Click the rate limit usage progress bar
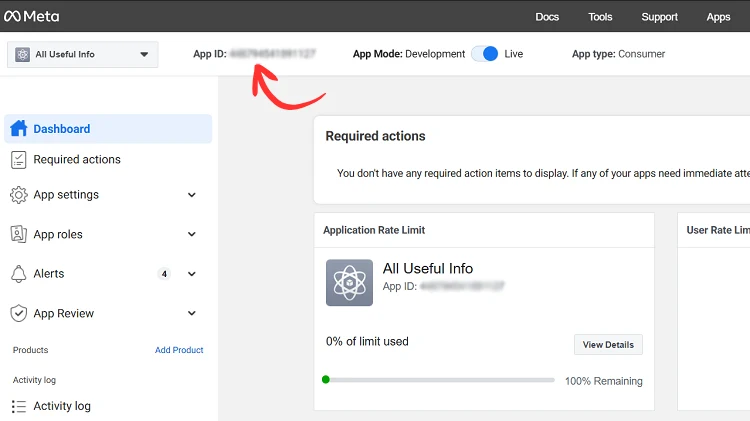Screen dimensions: 750x421 click(x=440, y=380)
